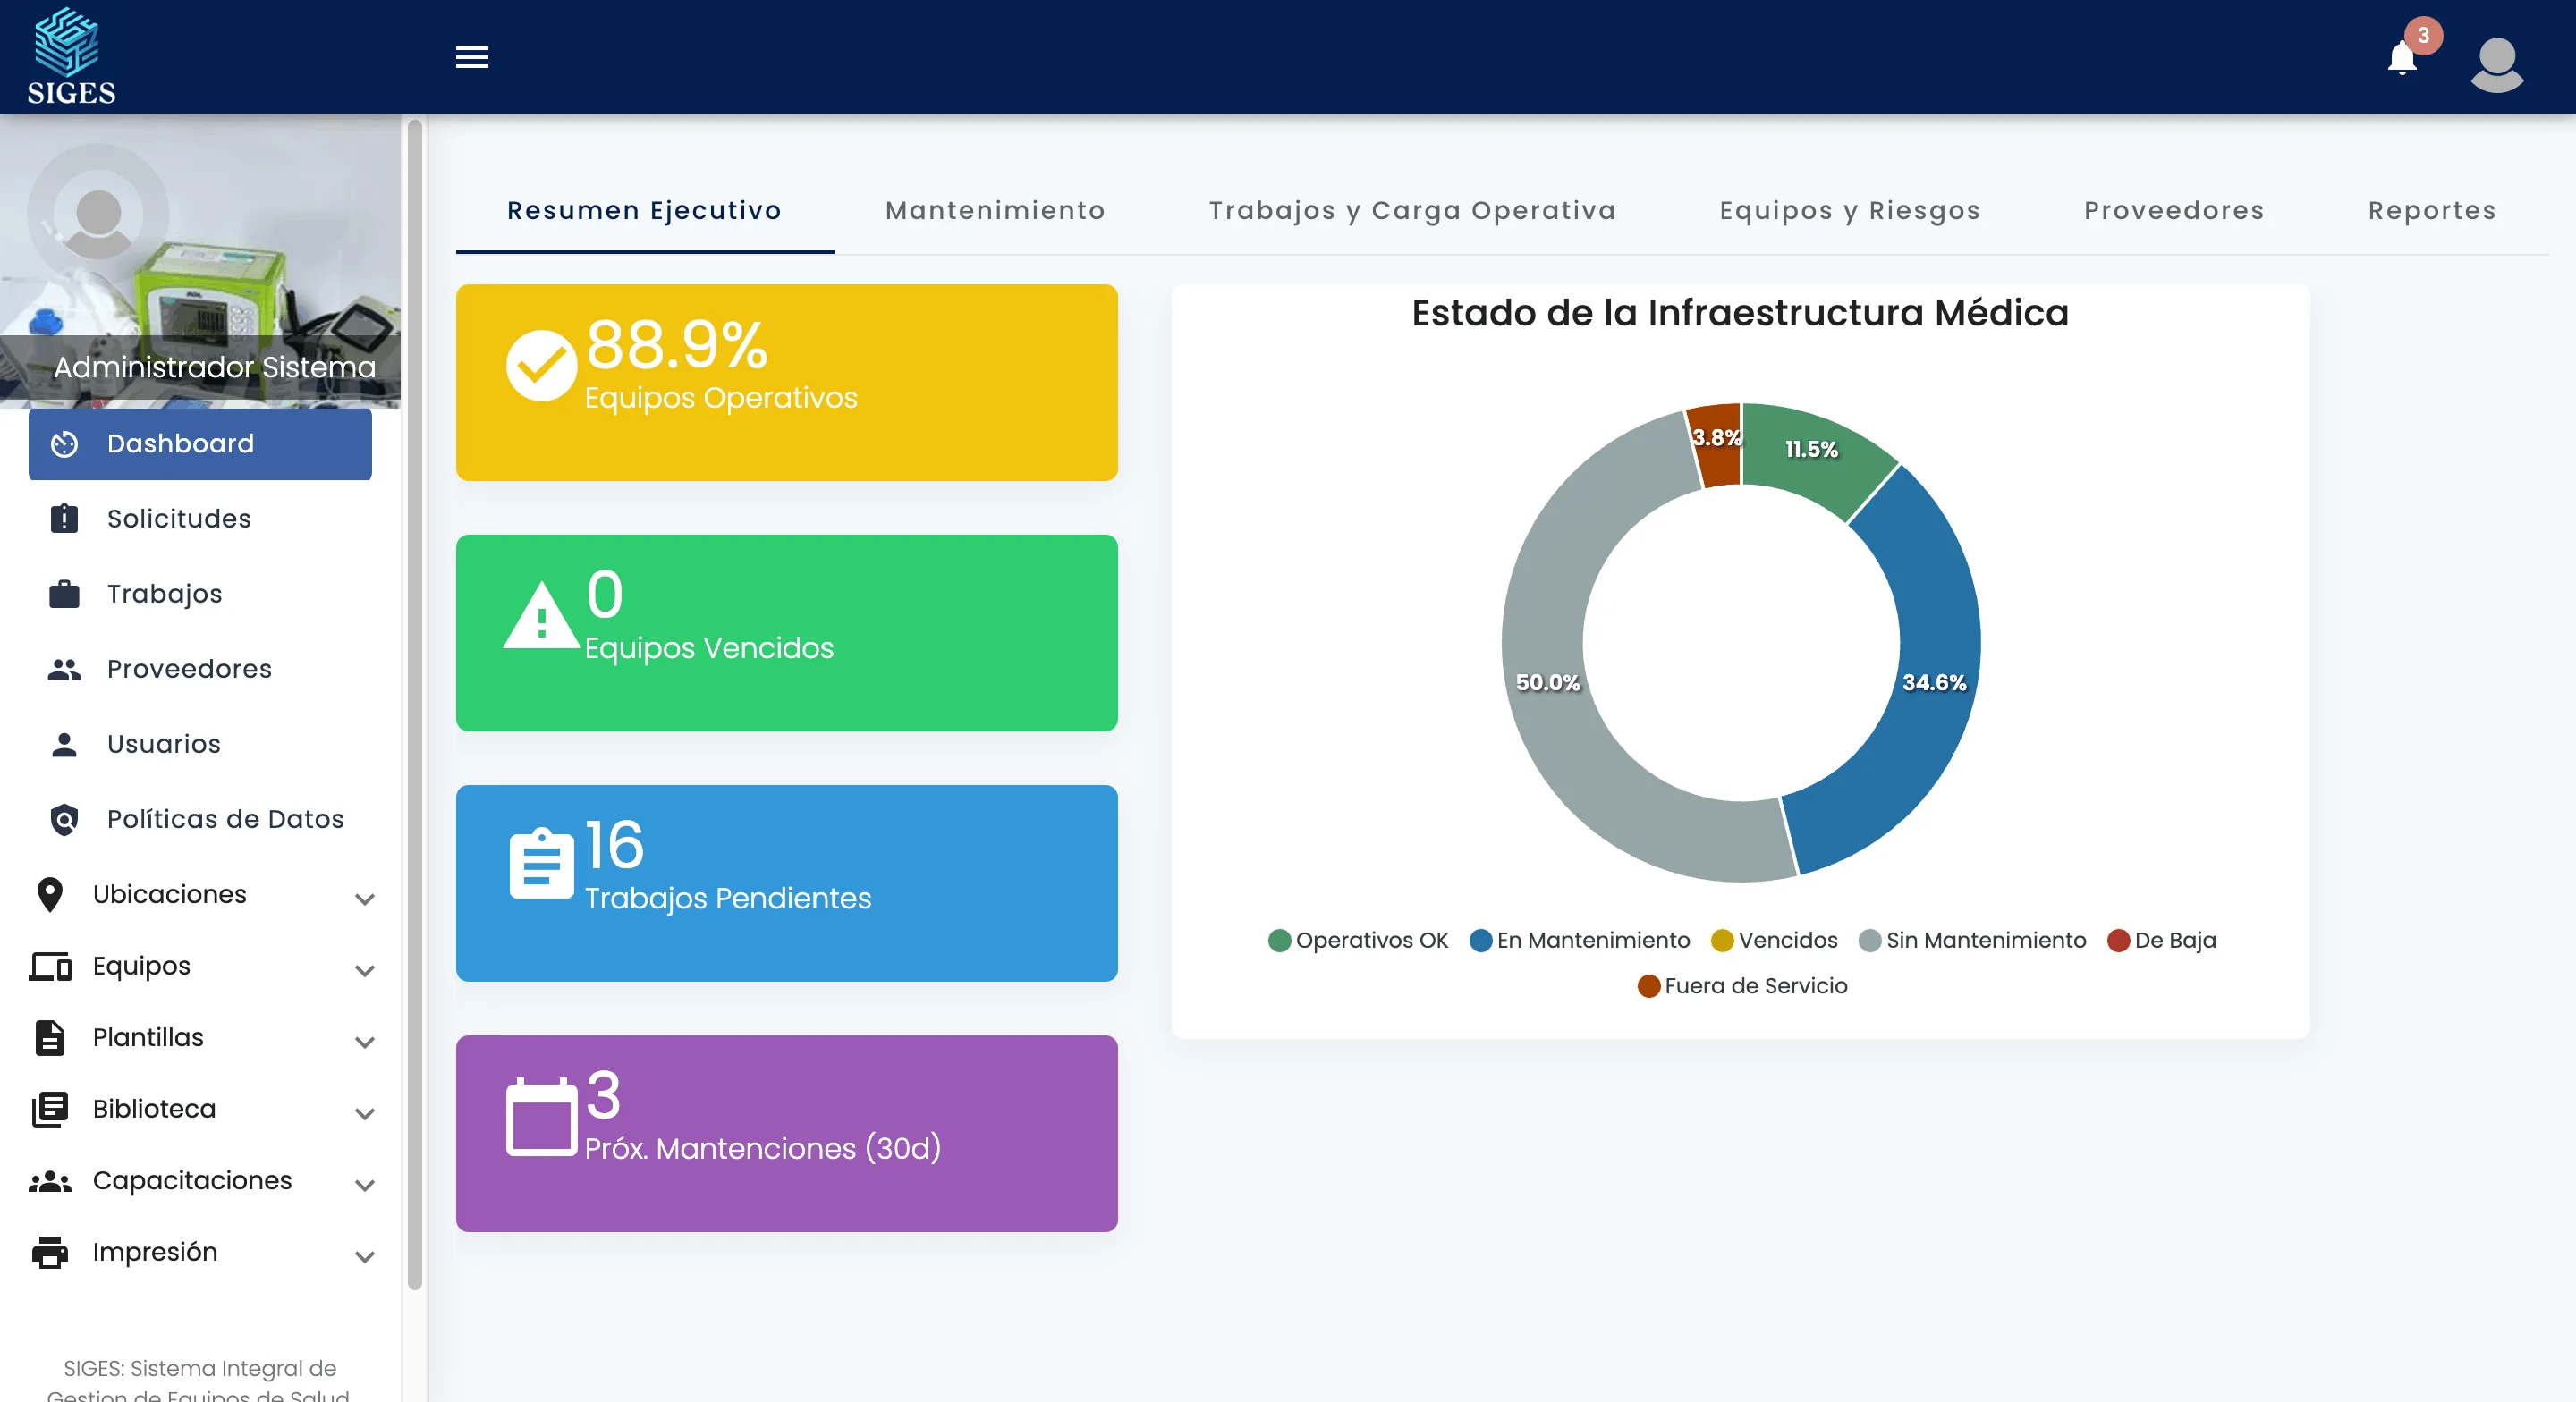Image resolution: width=2576 pixels, height=1402 pixels.
Task: Click the sidebar vertical scrollbar
Action: [414, 705]
